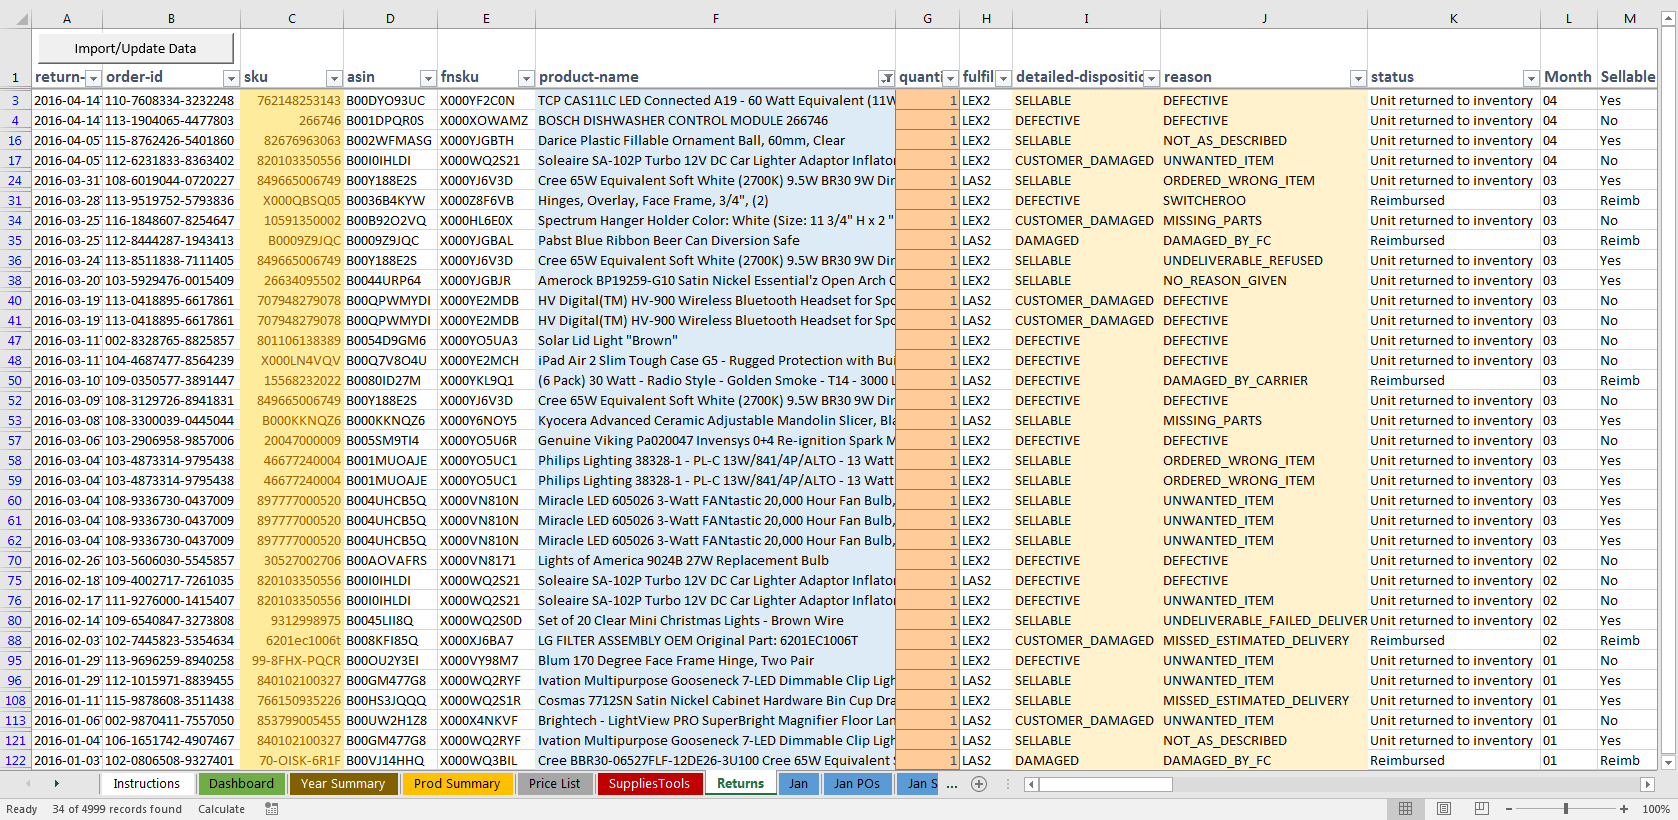Click the 100% zoom level button

(x=1656, y=809)
